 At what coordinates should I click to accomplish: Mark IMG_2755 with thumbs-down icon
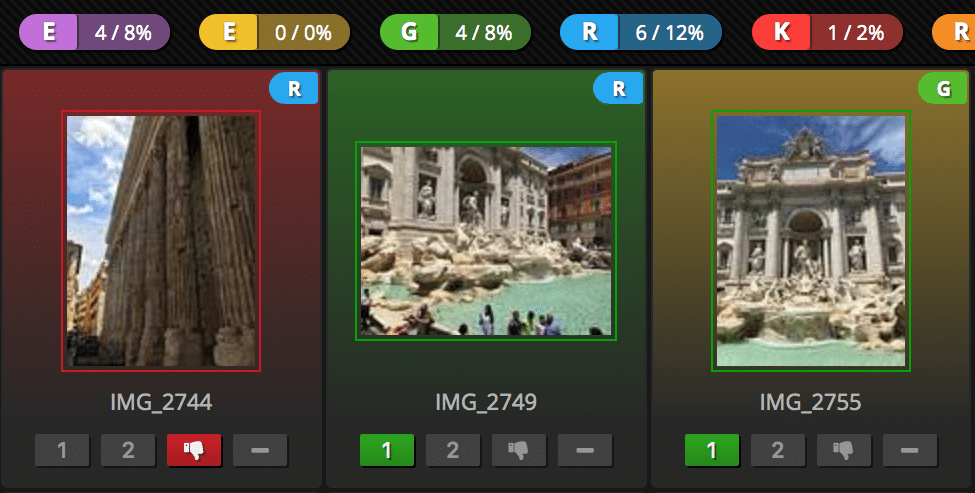844,449
